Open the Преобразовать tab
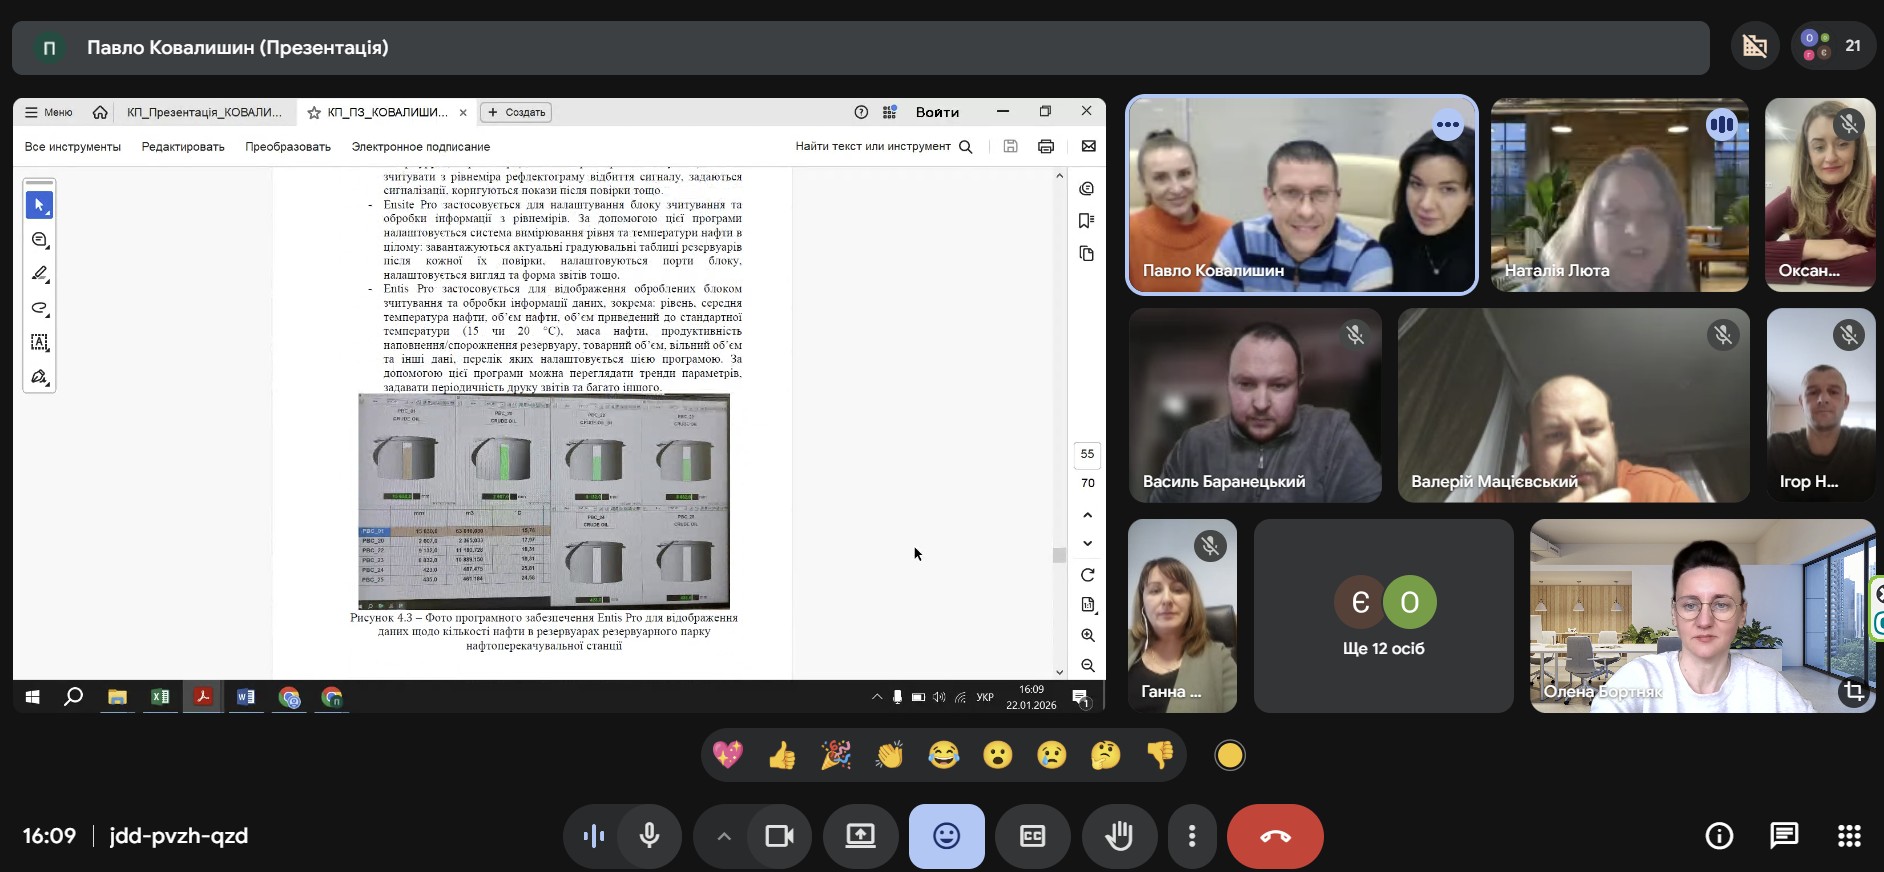Image resolution: width=1884 pixels, height=872 pixels. 288,146
